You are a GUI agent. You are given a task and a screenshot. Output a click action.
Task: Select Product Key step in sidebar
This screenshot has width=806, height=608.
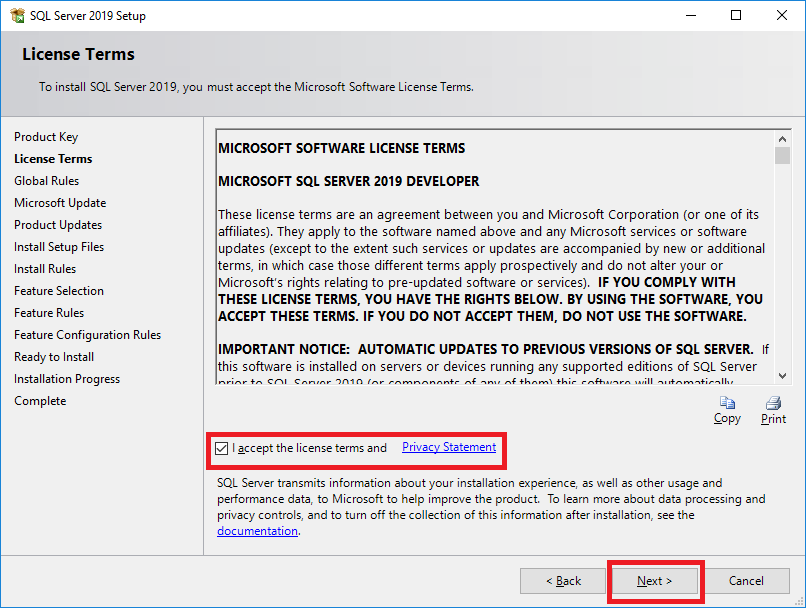coord(46,137)
